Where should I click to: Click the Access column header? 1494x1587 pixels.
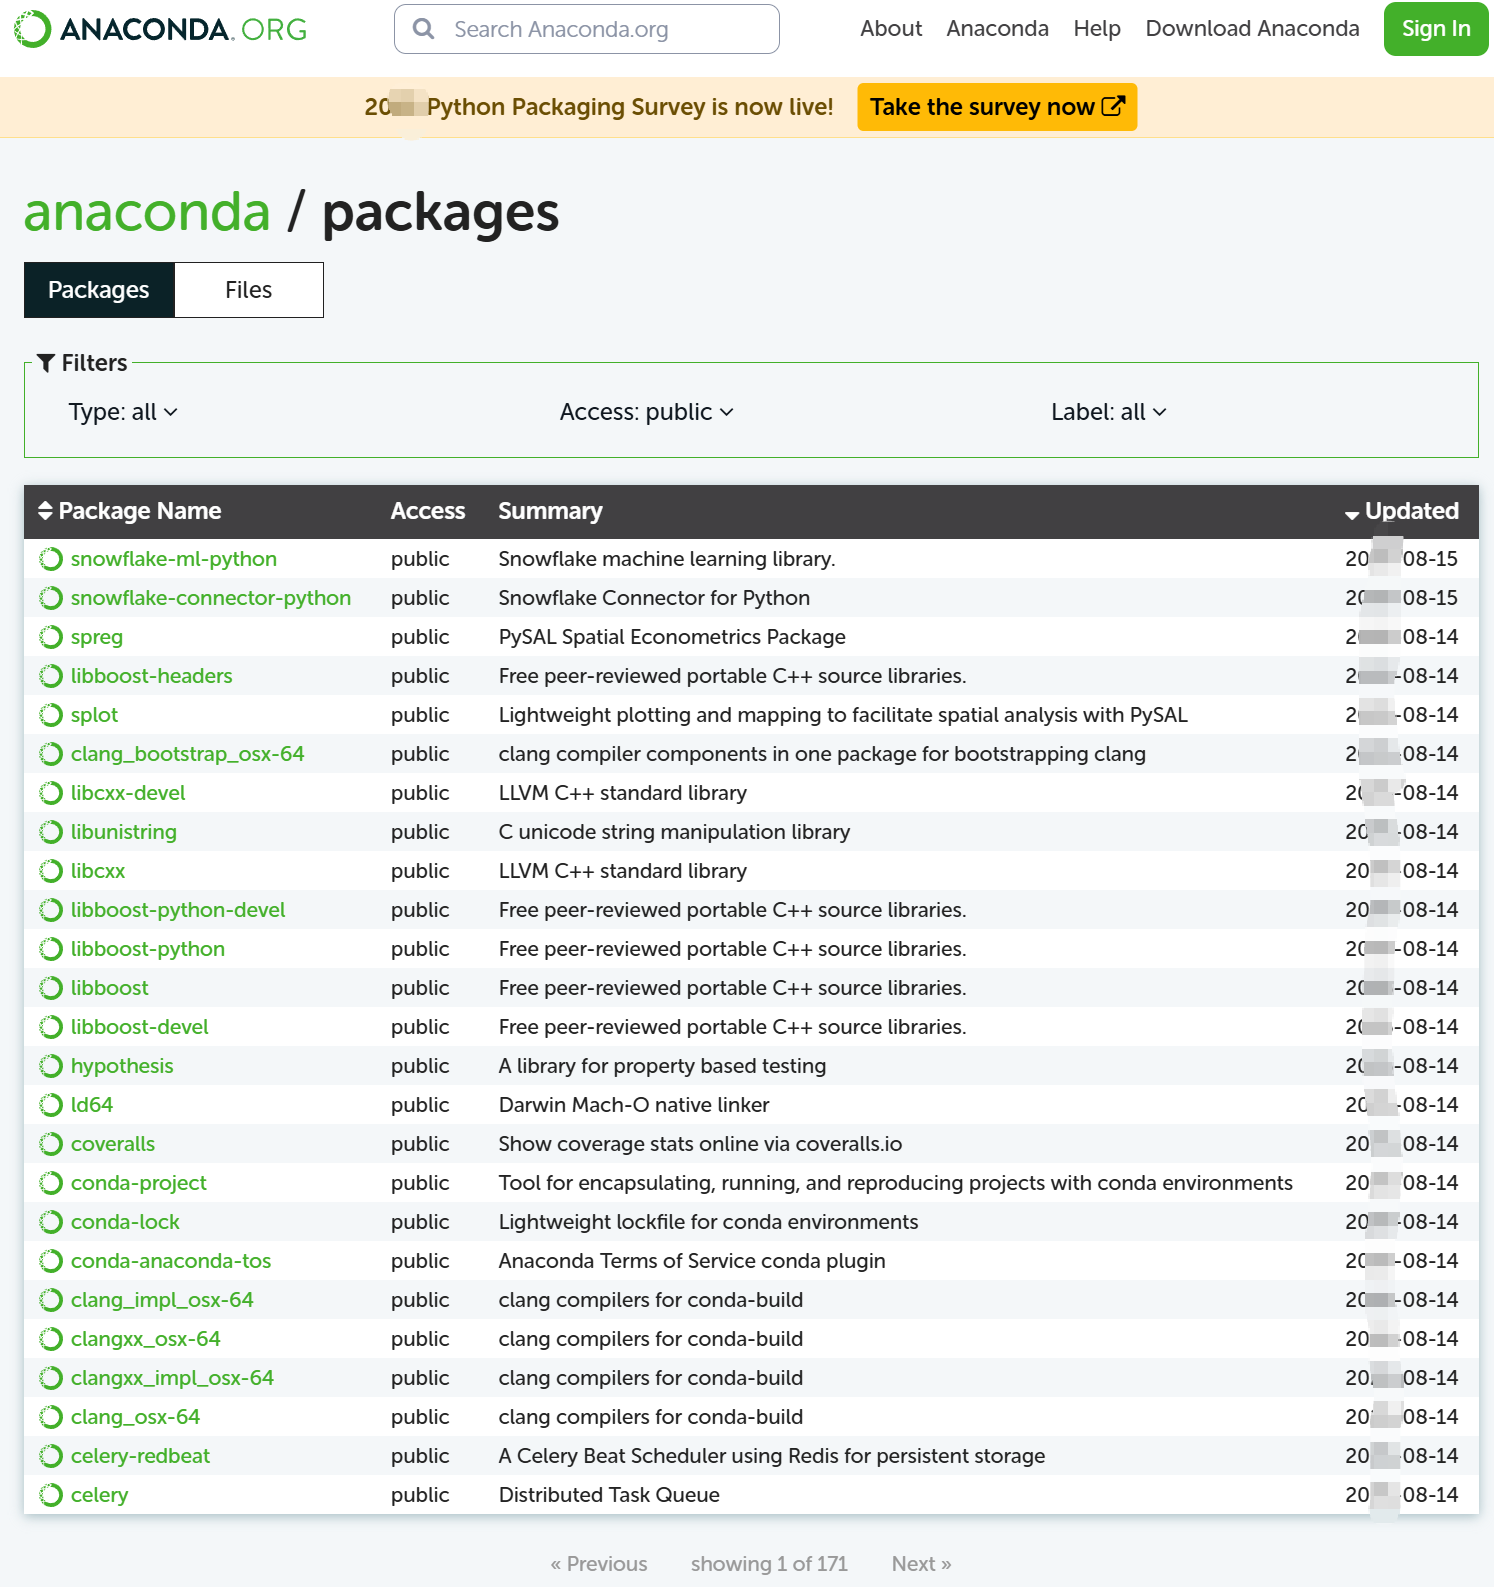428,511
